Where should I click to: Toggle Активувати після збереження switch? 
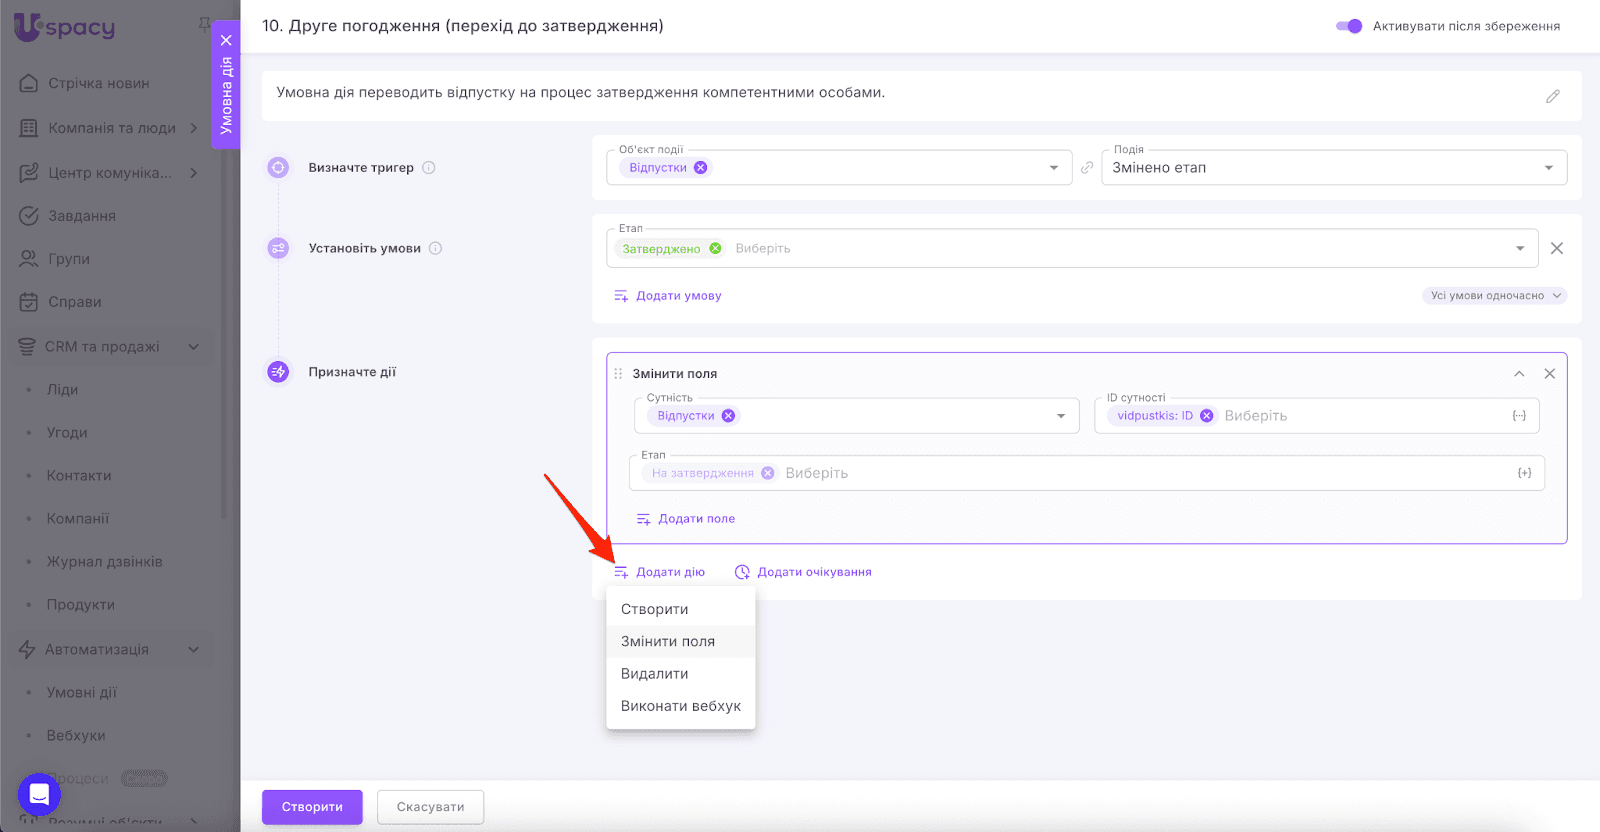click(1349, 26)
